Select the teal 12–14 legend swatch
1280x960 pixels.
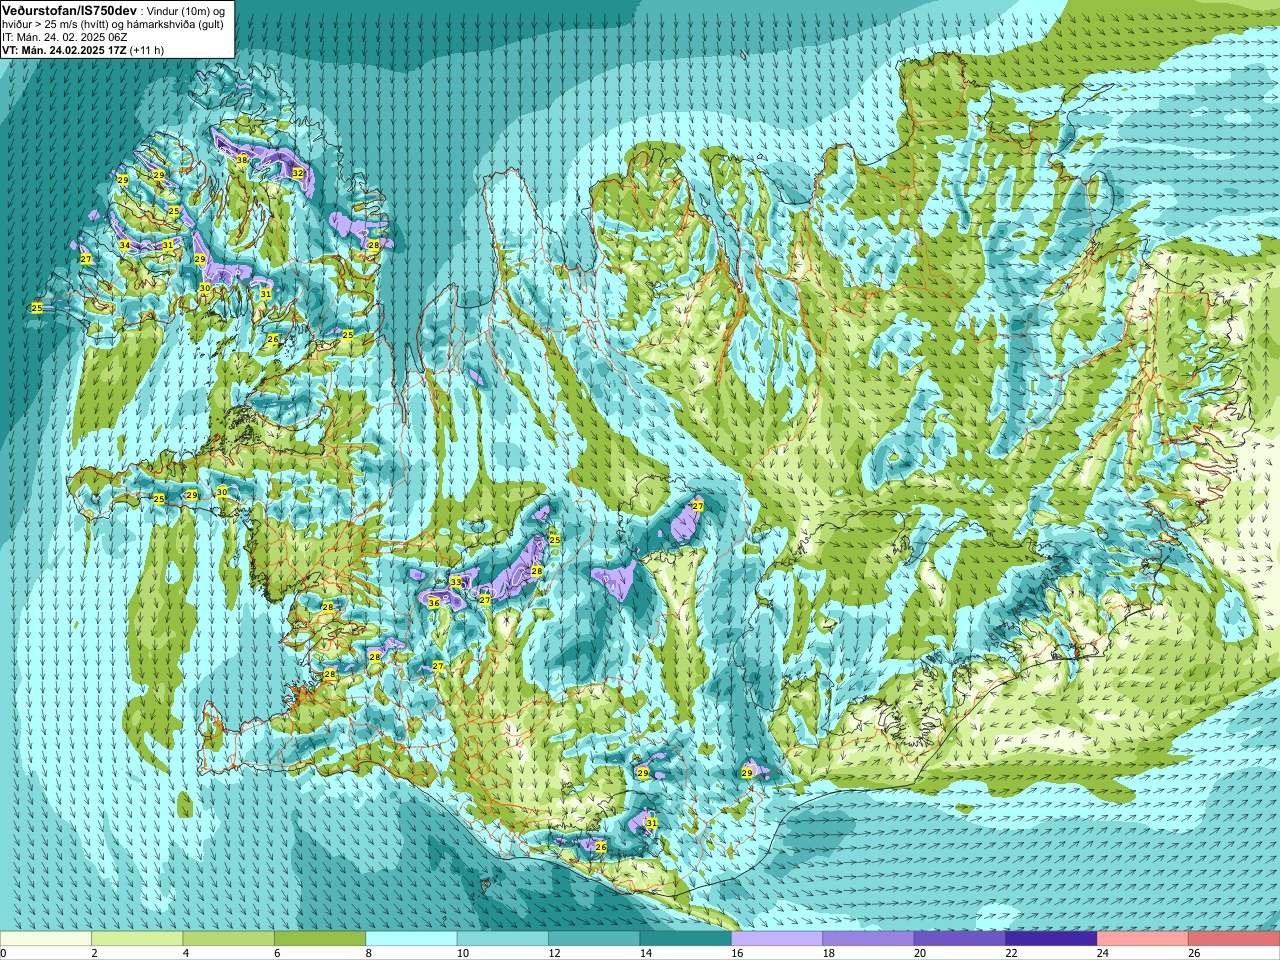click(x=594, y=939)
